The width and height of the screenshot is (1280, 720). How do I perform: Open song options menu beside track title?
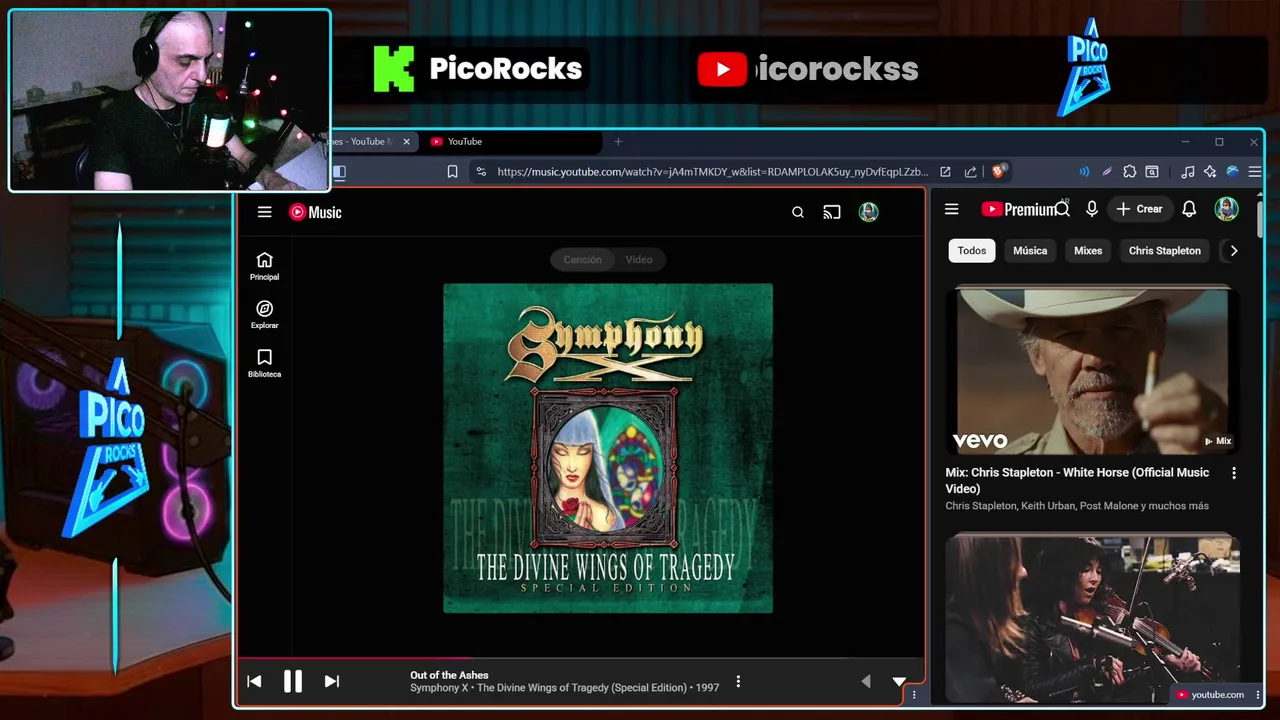click(x=738, y=682)
